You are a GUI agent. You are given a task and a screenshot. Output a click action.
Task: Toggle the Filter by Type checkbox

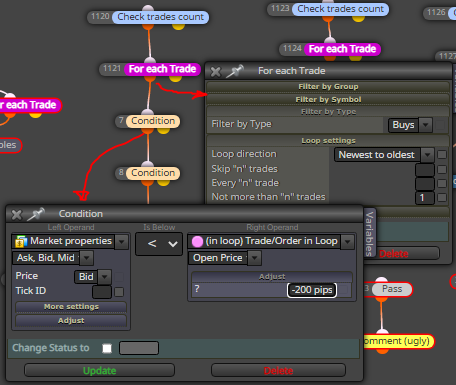pyautogui.click(x=440, y=125)
